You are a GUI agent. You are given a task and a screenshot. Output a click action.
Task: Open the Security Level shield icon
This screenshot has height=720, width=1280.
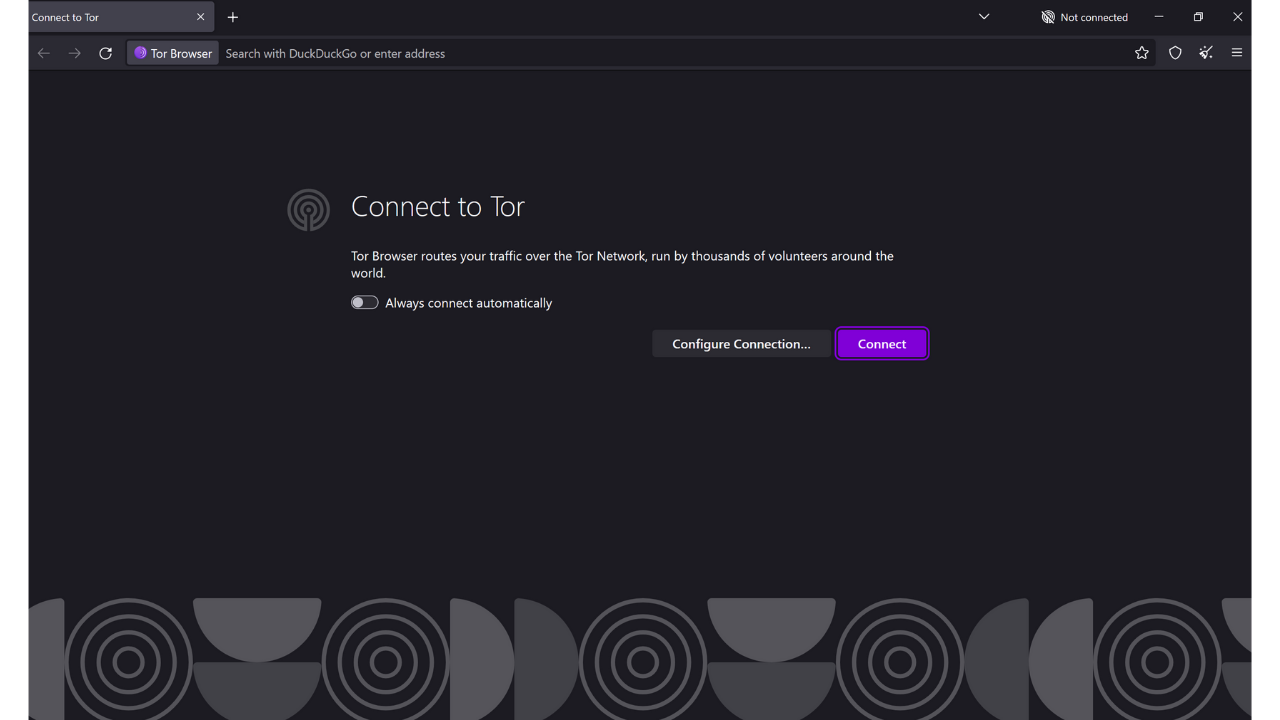(x=1175, y=53)
